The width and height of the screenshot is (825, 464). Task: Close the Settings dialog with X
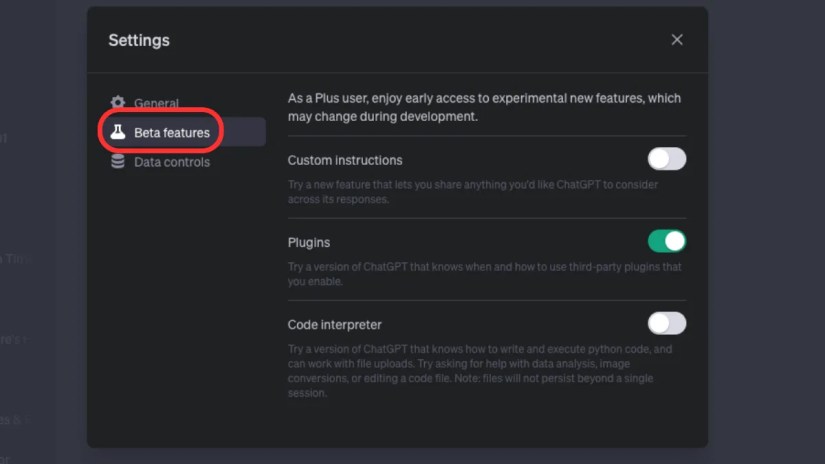tap(677, 39)
